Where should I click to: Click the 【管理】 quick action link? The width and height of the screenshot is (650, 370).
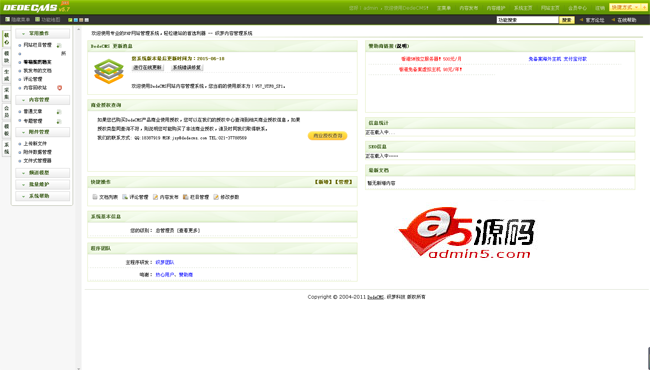[x=344, y=182]
